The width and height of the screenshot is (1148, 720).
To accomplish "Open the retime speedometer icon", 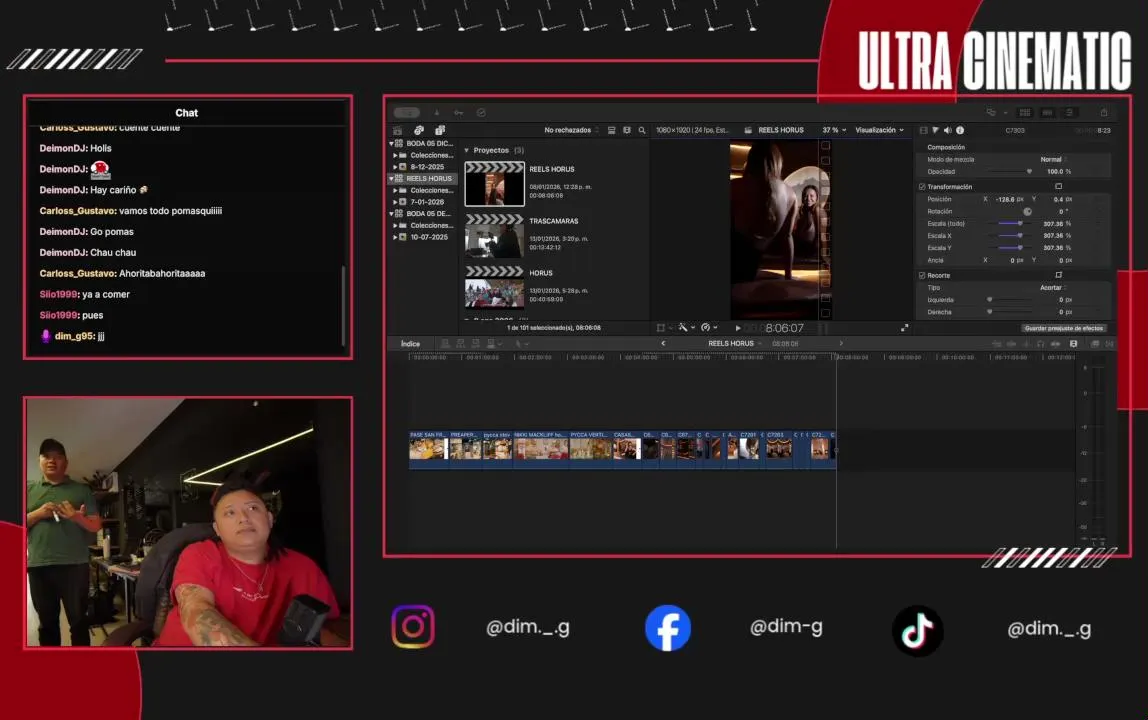I will pos(706,328).
